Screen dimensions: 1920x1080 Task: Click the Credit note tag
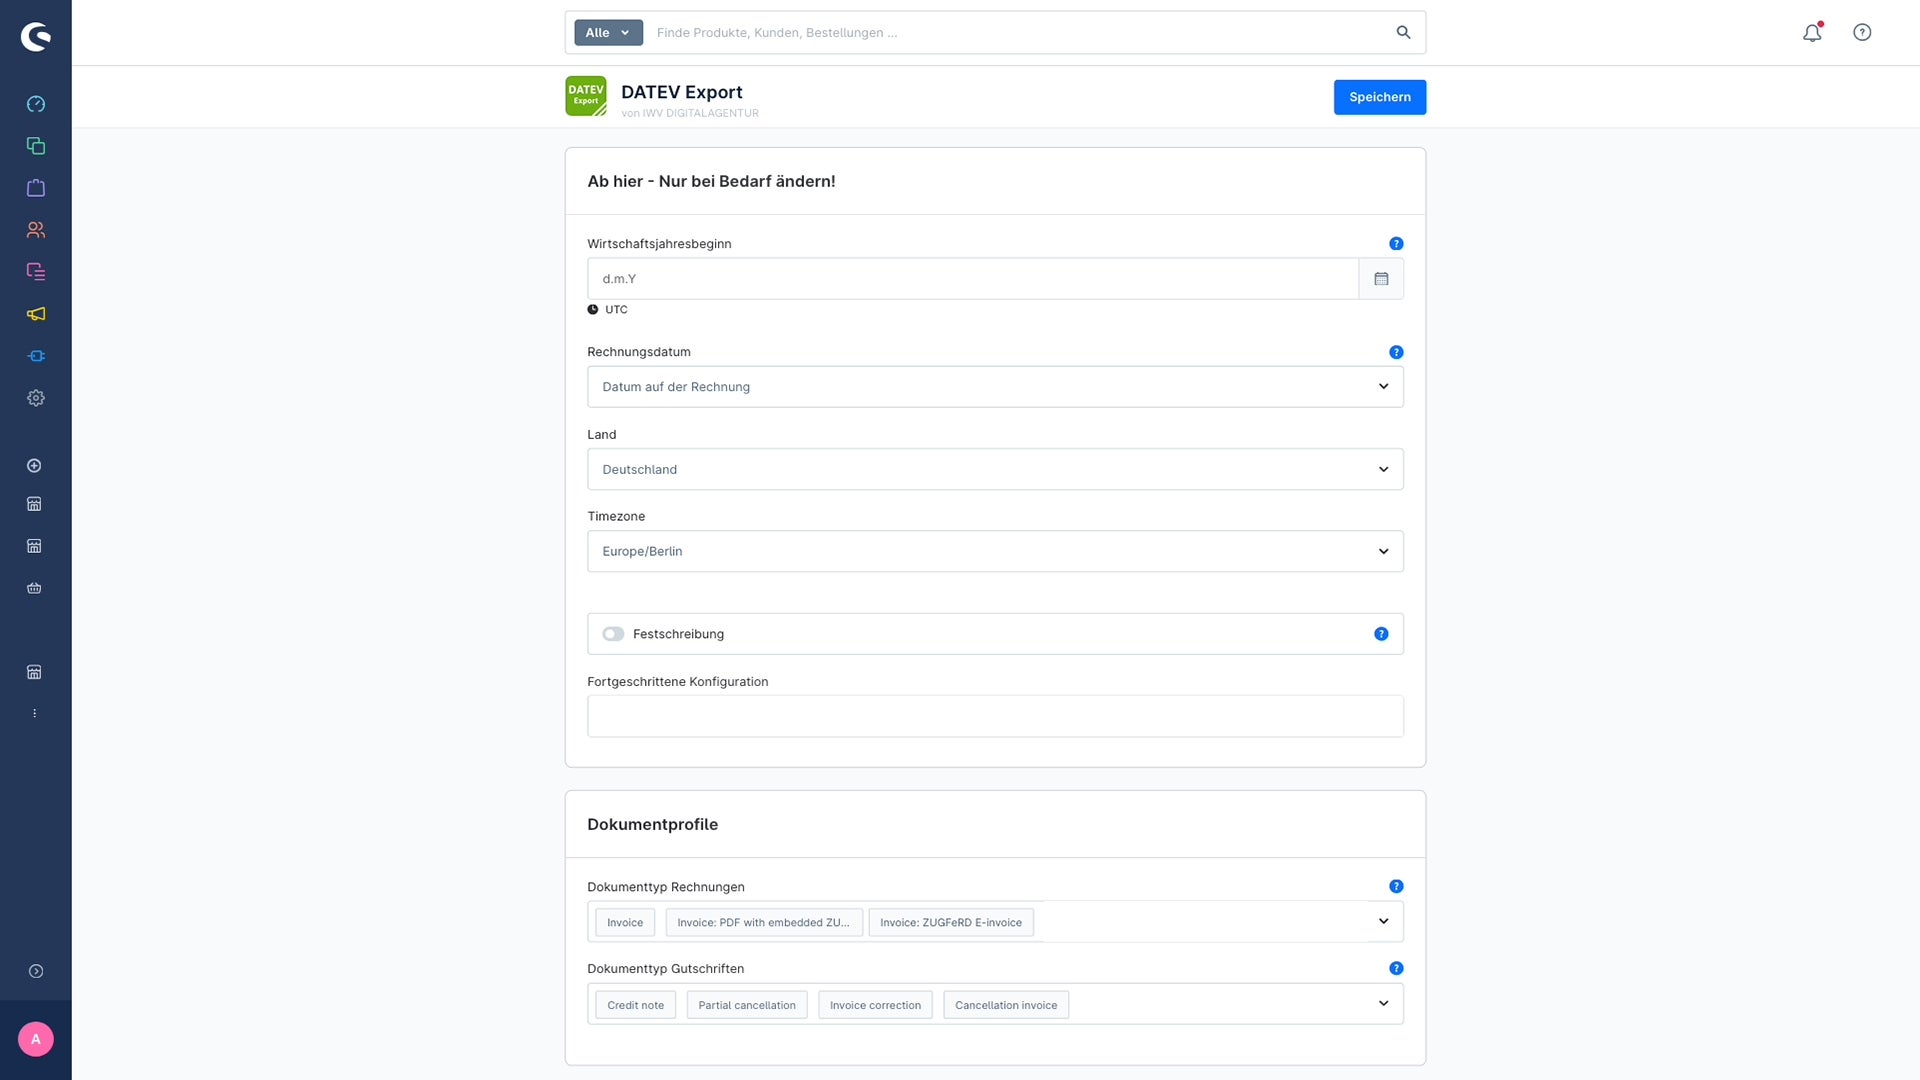pos(635,1005)
